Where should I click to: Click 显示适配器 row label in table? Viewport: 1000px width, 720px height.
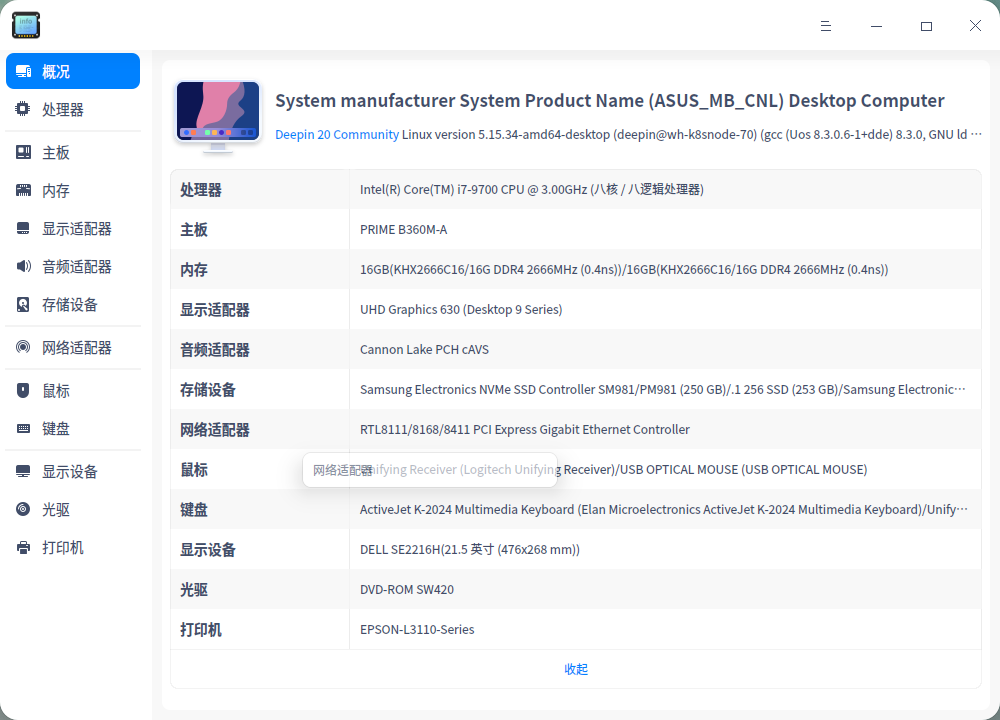coord(215,310)
